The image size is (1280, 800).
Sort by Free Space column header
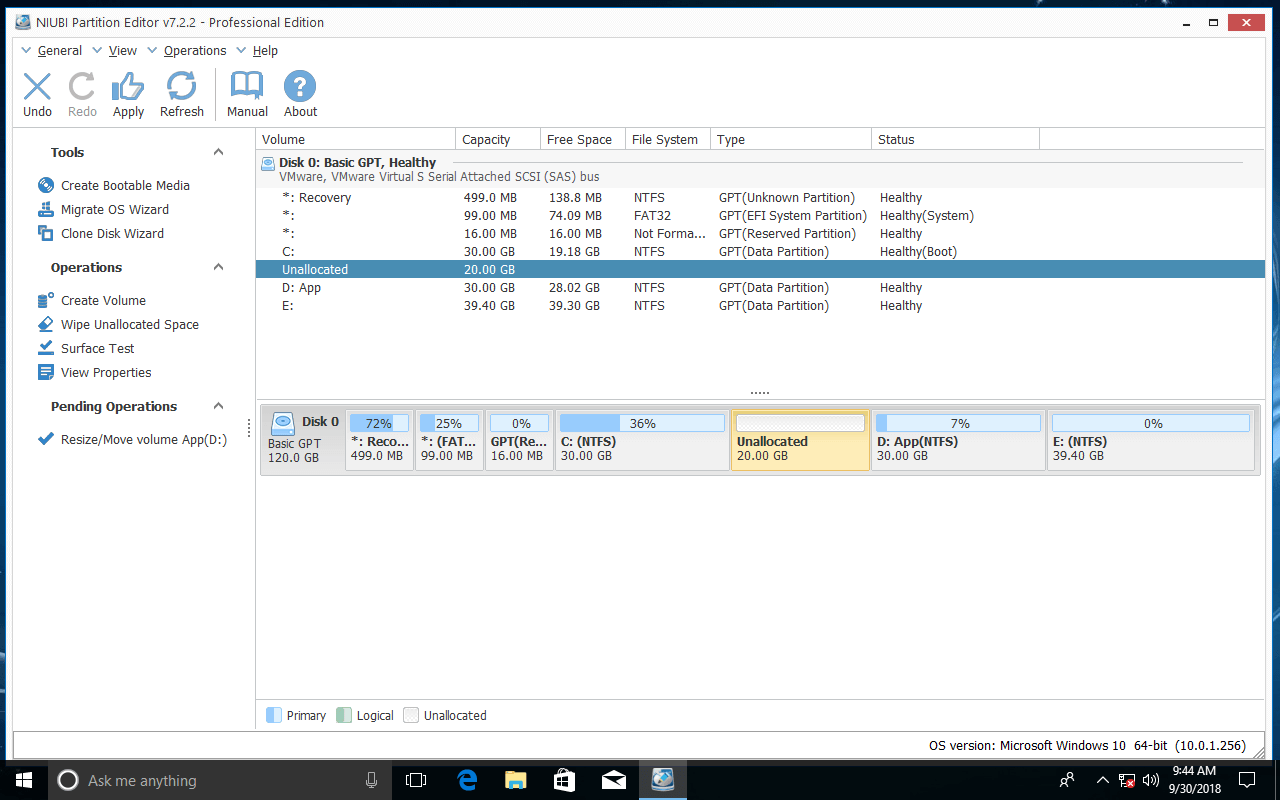pos(582,139)
